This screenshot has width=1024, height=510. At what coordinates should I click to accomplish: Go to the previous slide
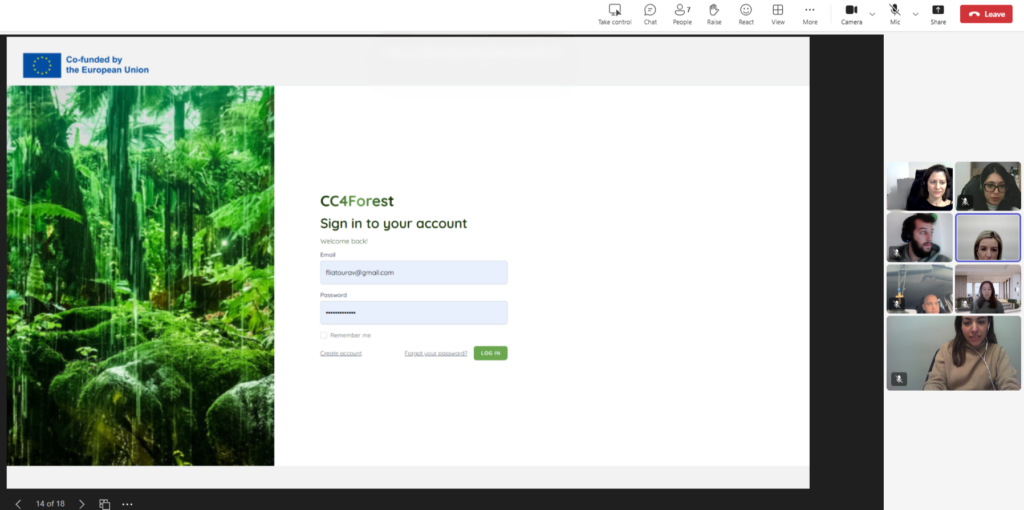point(18,503)
